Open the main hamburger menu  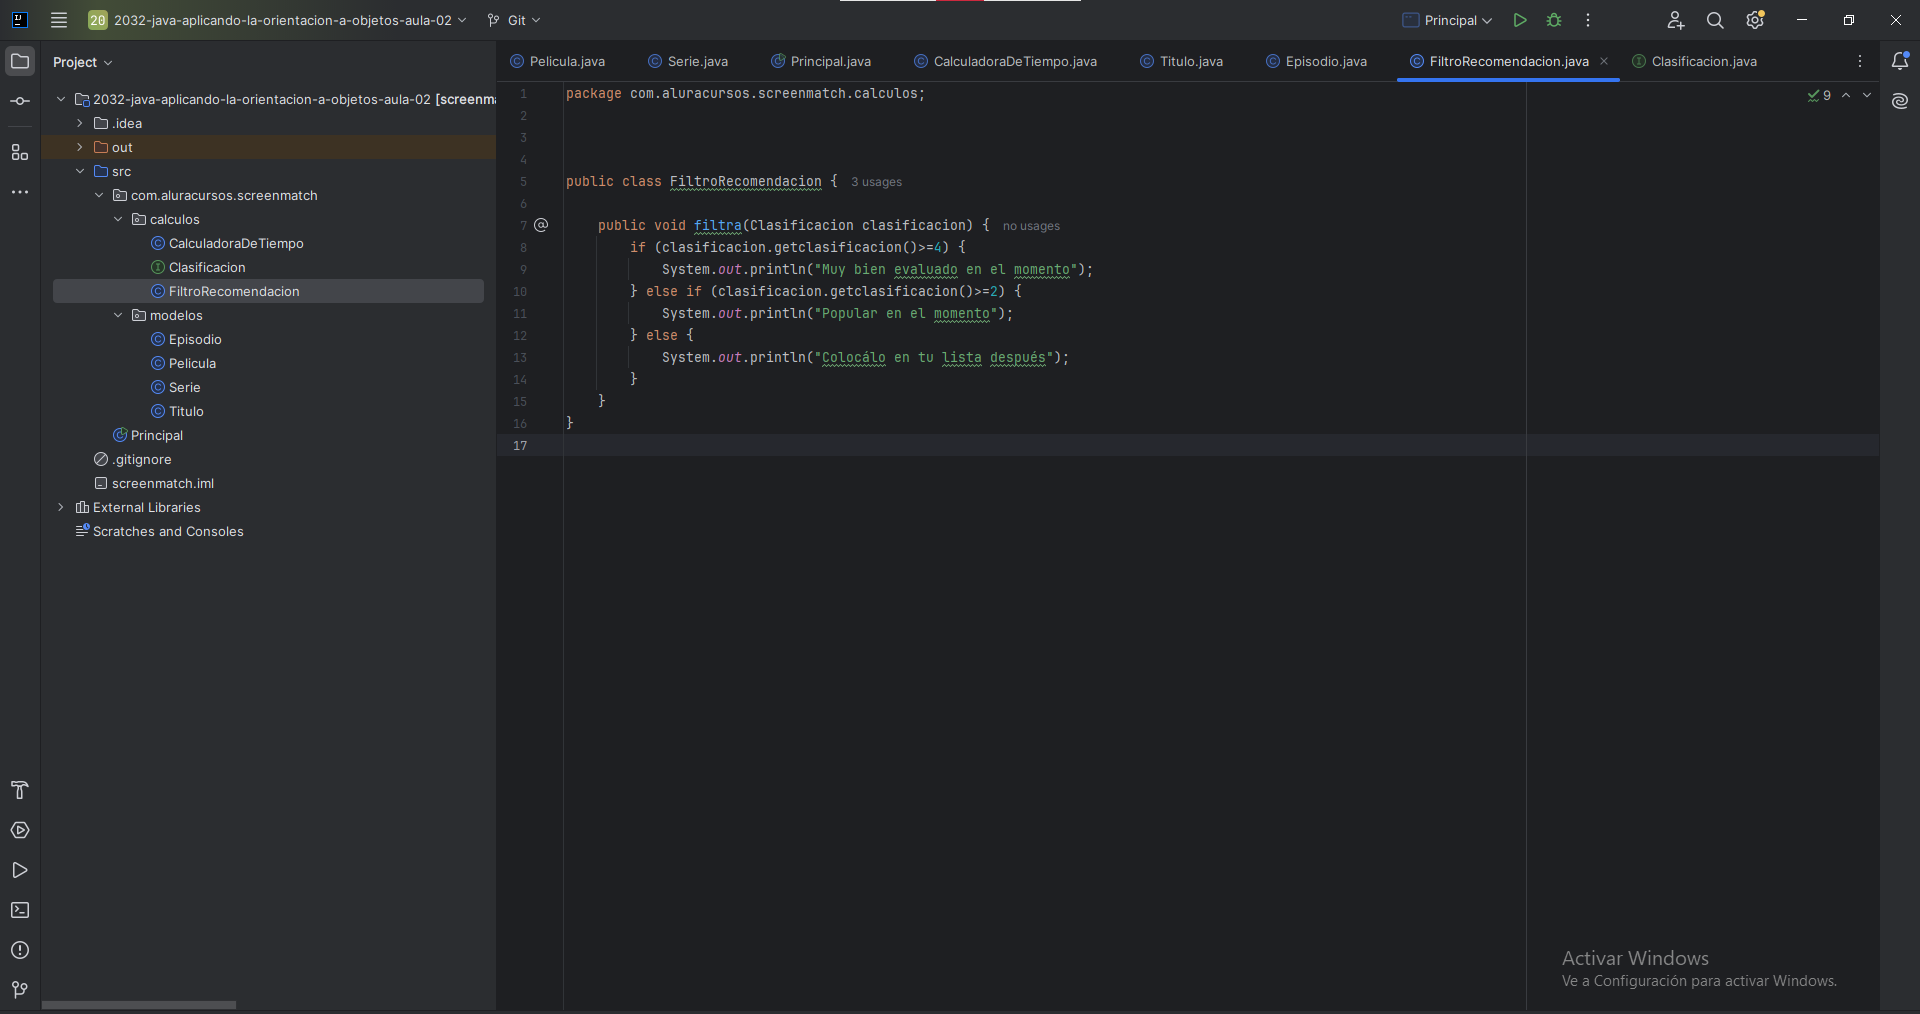coord(59,20)
